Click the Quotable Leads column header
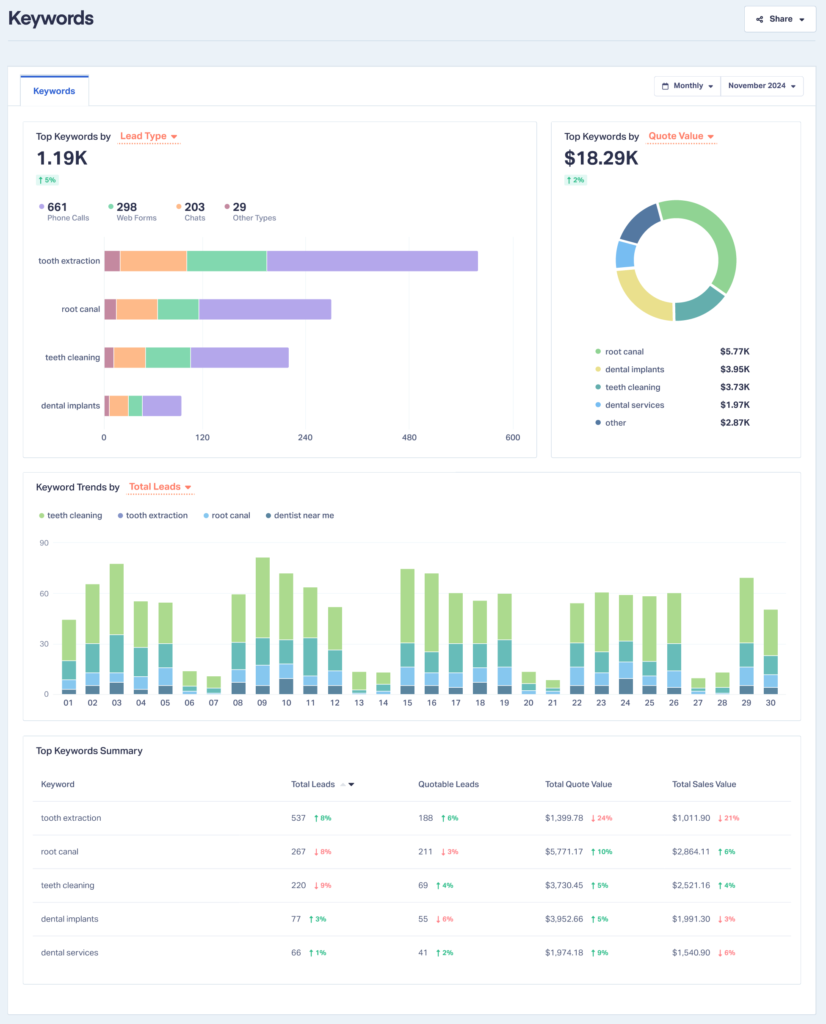826x1024 pixels. point(449,784)
